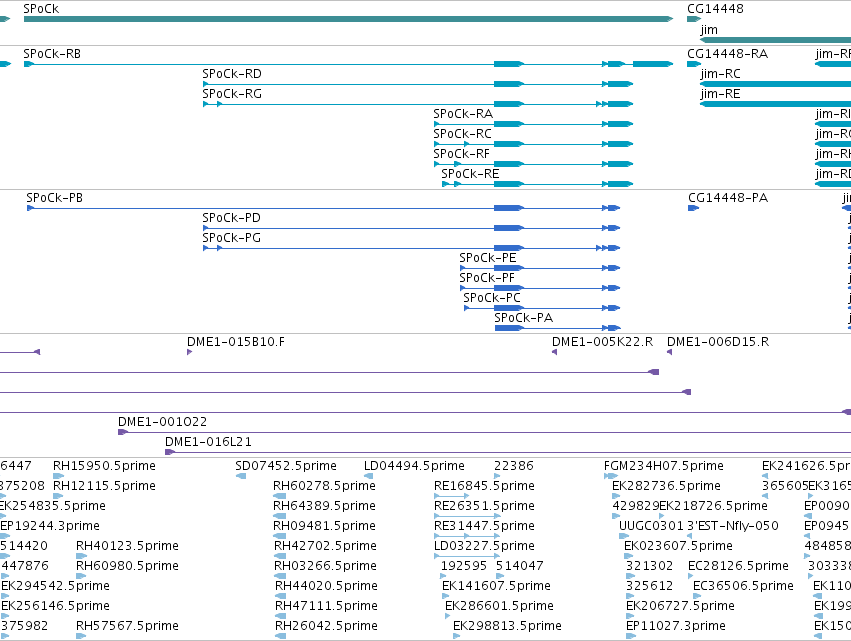Click the RH60980.5prime EST label

pos(127,566)
